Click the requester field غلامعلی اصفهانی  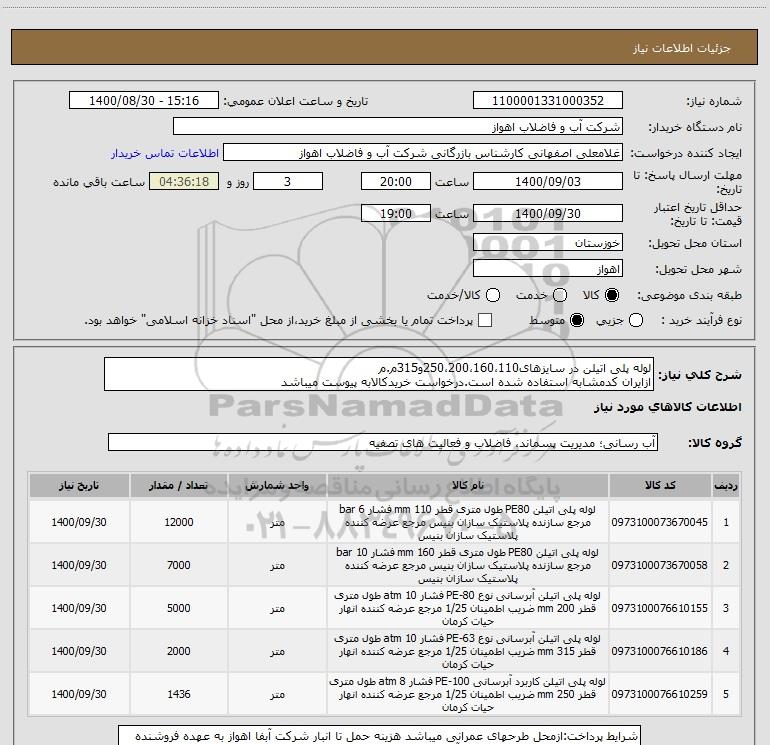click(x=423, y=153)
